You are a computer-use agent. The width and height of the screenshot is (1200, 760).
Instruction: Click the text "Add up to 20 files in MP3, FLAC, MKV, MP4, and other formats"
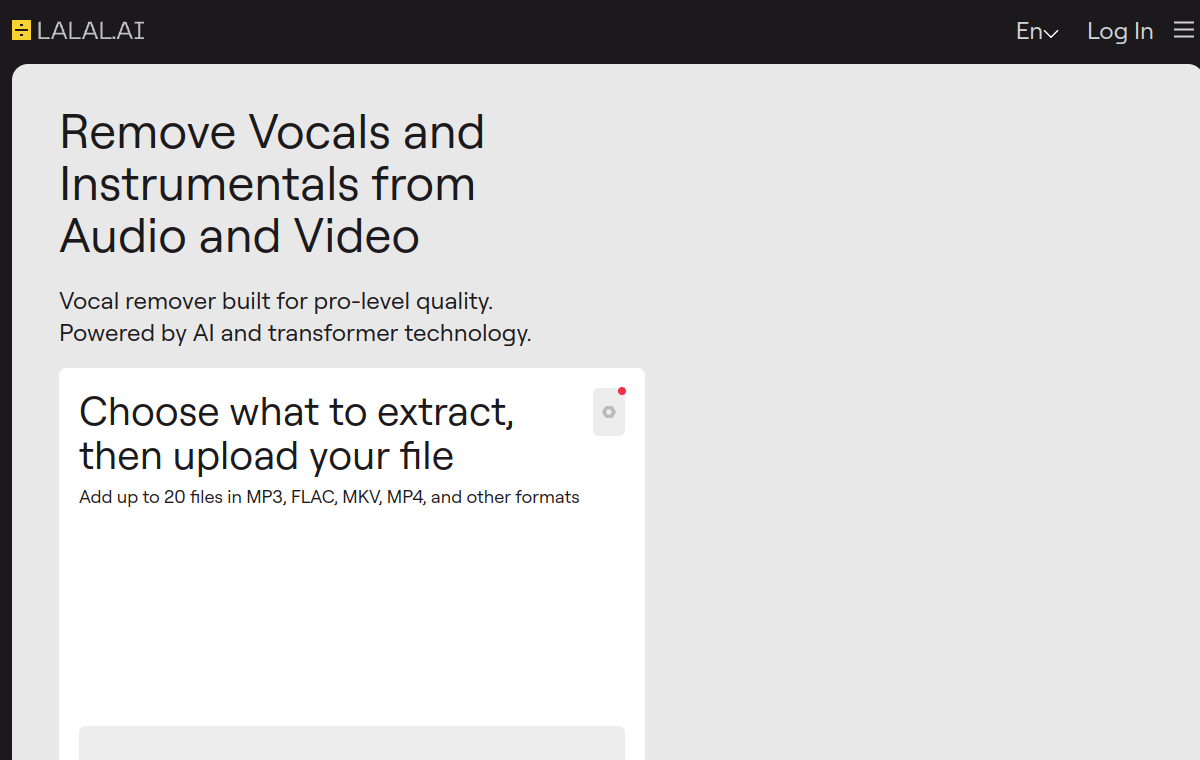pos(329,497)
